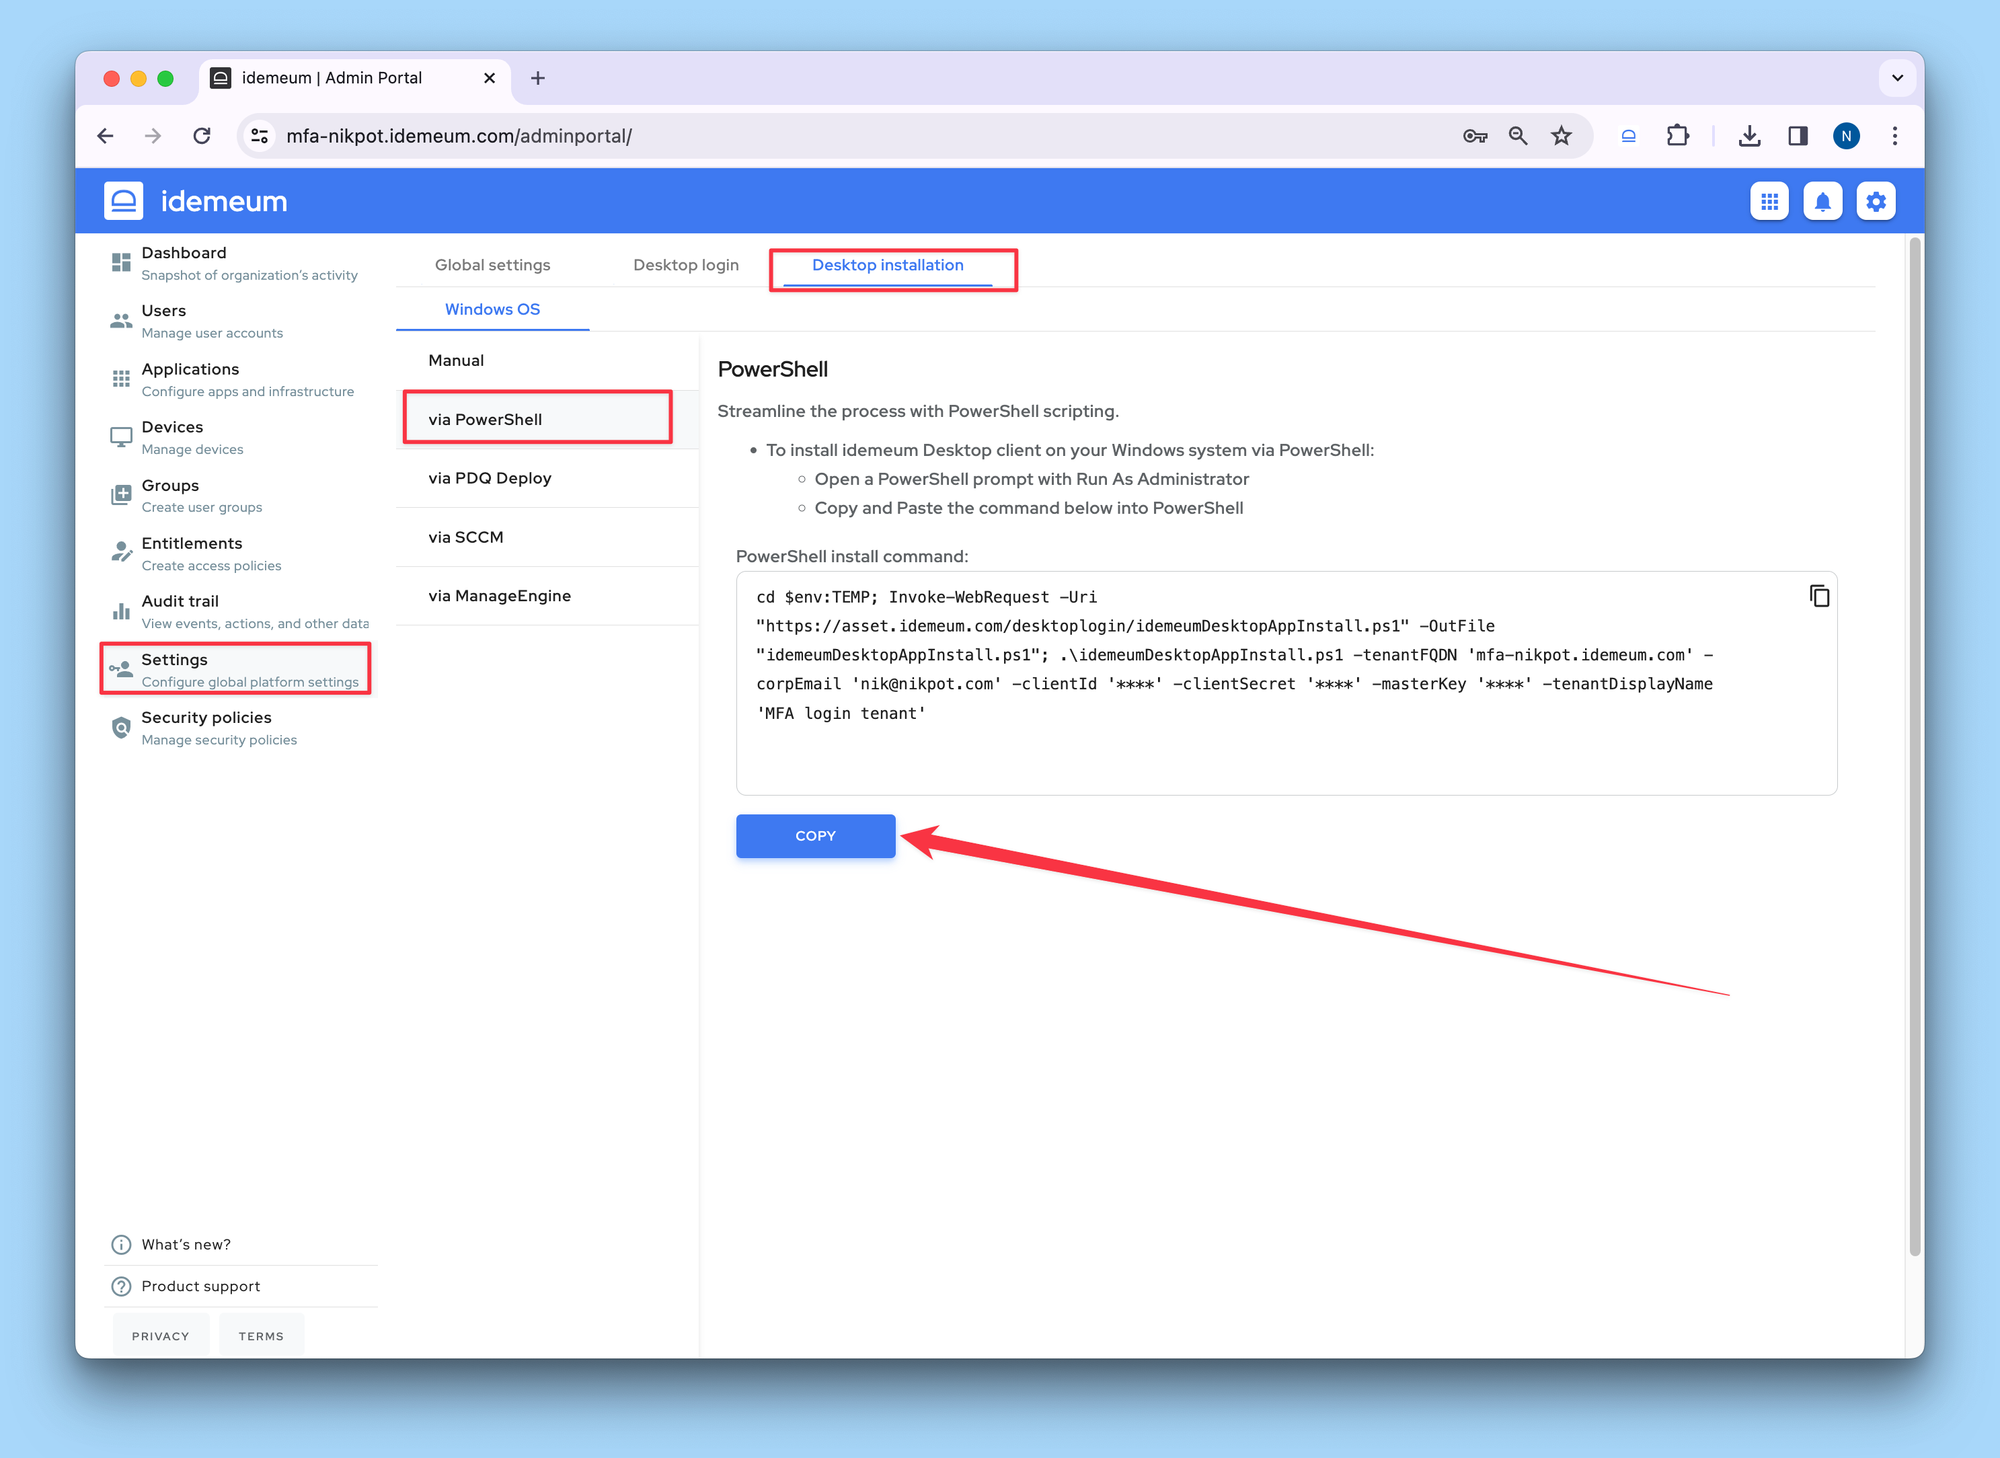Click inside PowerShell install command box
This screenshot has height=1458, width=2000.
(x=1286, y=684)
